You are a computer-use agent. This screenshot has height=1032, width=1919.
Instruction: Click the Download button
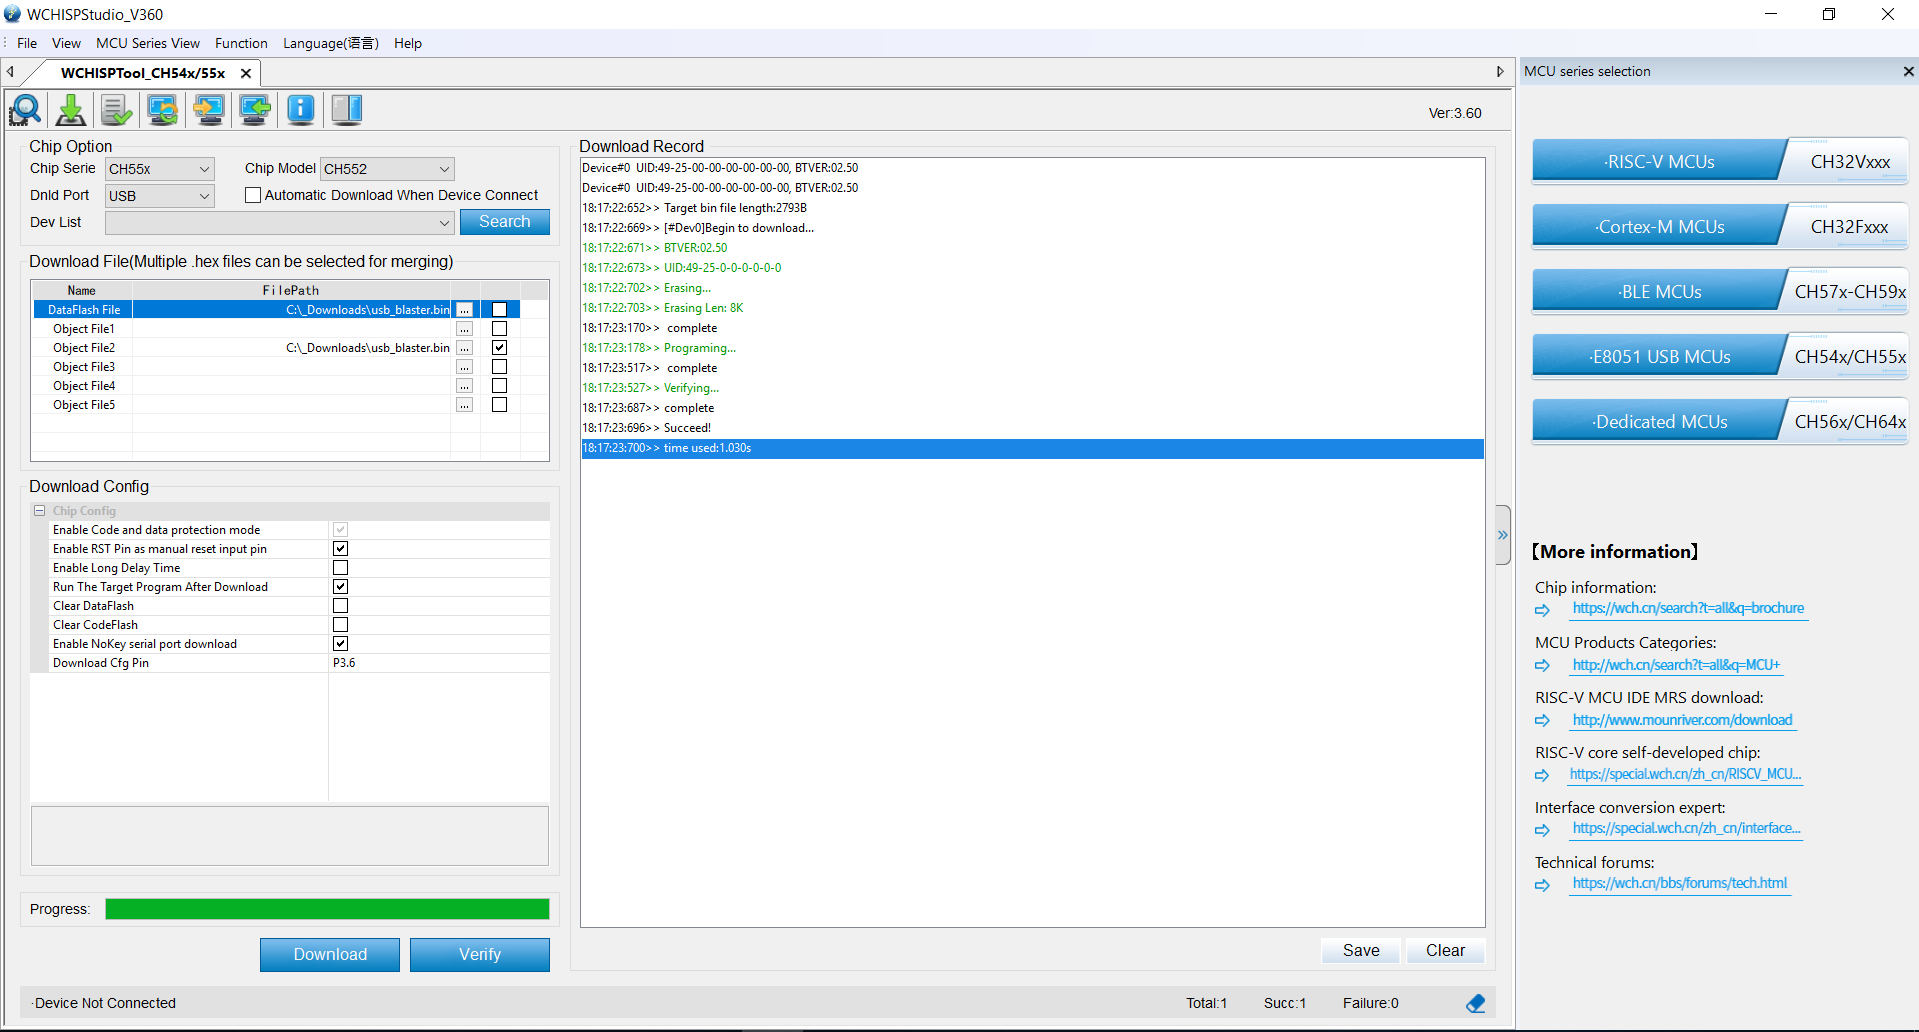pyautogui.click(x=330, y=955)
